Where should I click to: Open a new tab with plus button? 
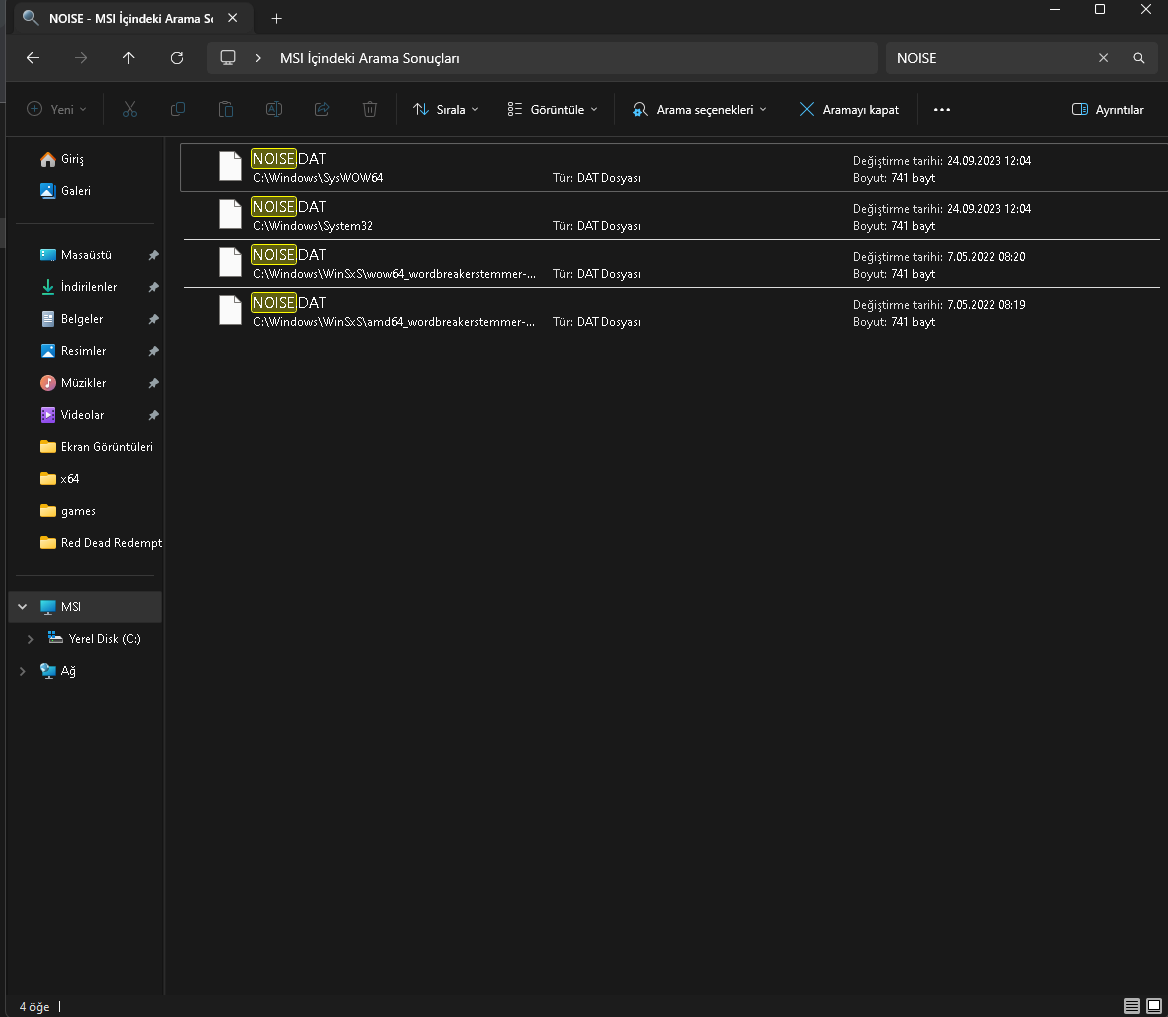tap(277, 18)
